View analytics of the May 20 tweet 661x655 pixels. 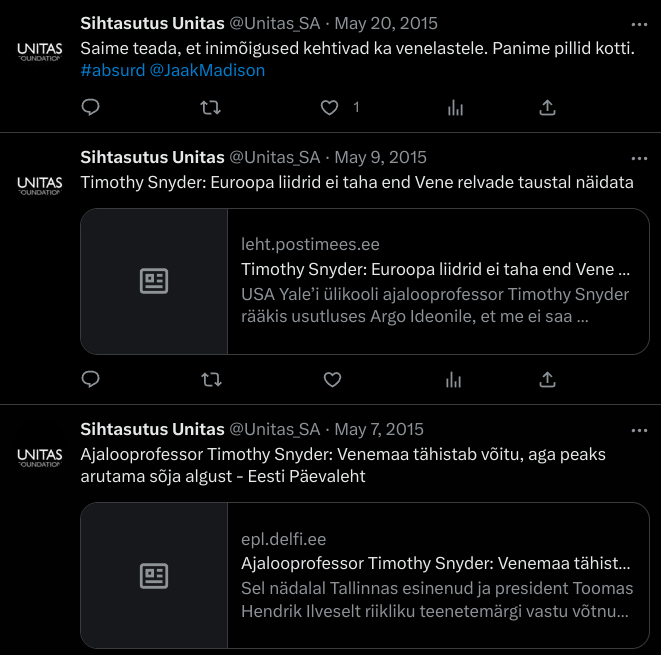click(455, 107)
